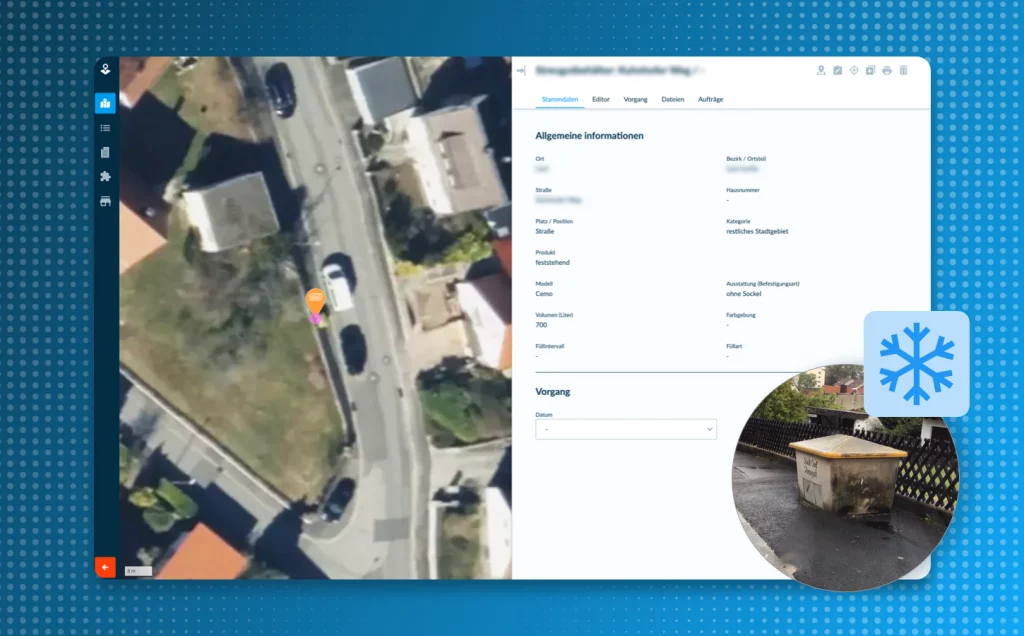
Task: Switch to the Vorgang tab
Action: pyautogui.click(x=635, y=100)
